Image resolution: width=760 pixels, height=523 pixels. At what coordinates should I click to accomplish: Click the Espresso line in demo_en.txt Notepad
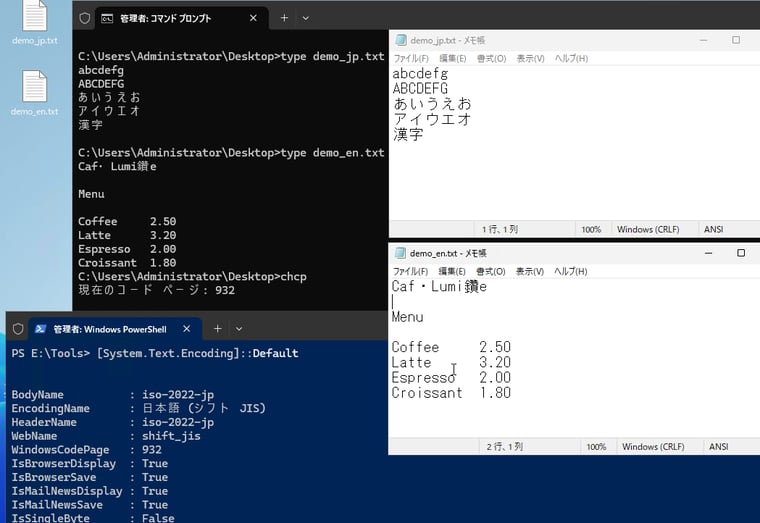pyautogui.click(x=451, y=378)
